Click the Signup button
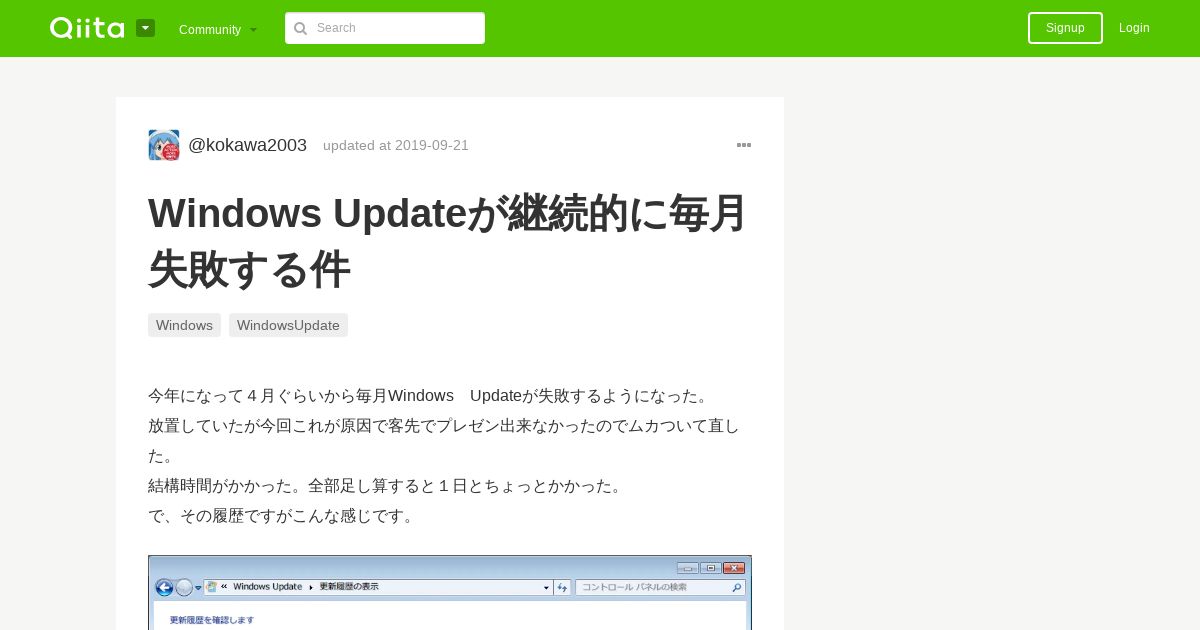The width and height of the screenshot is (1200, 630). [1065, 28]
